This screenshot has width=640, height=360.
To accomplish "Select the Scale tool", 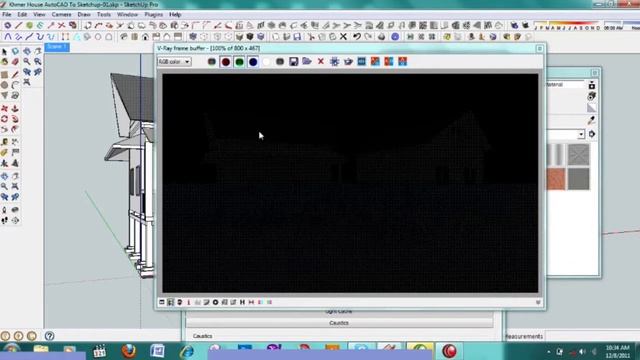I will (4, 129).
